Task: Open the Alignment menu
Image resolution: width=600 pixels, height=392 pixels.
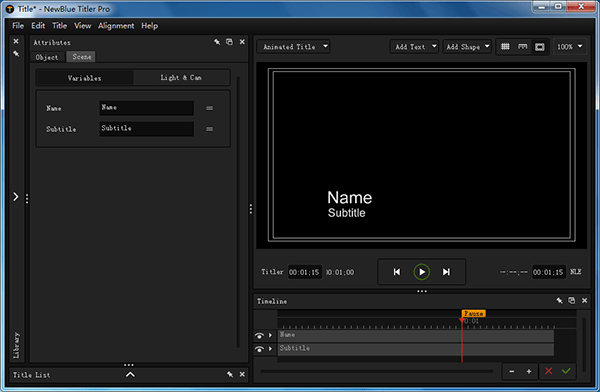Action: [x=116, y=26]
